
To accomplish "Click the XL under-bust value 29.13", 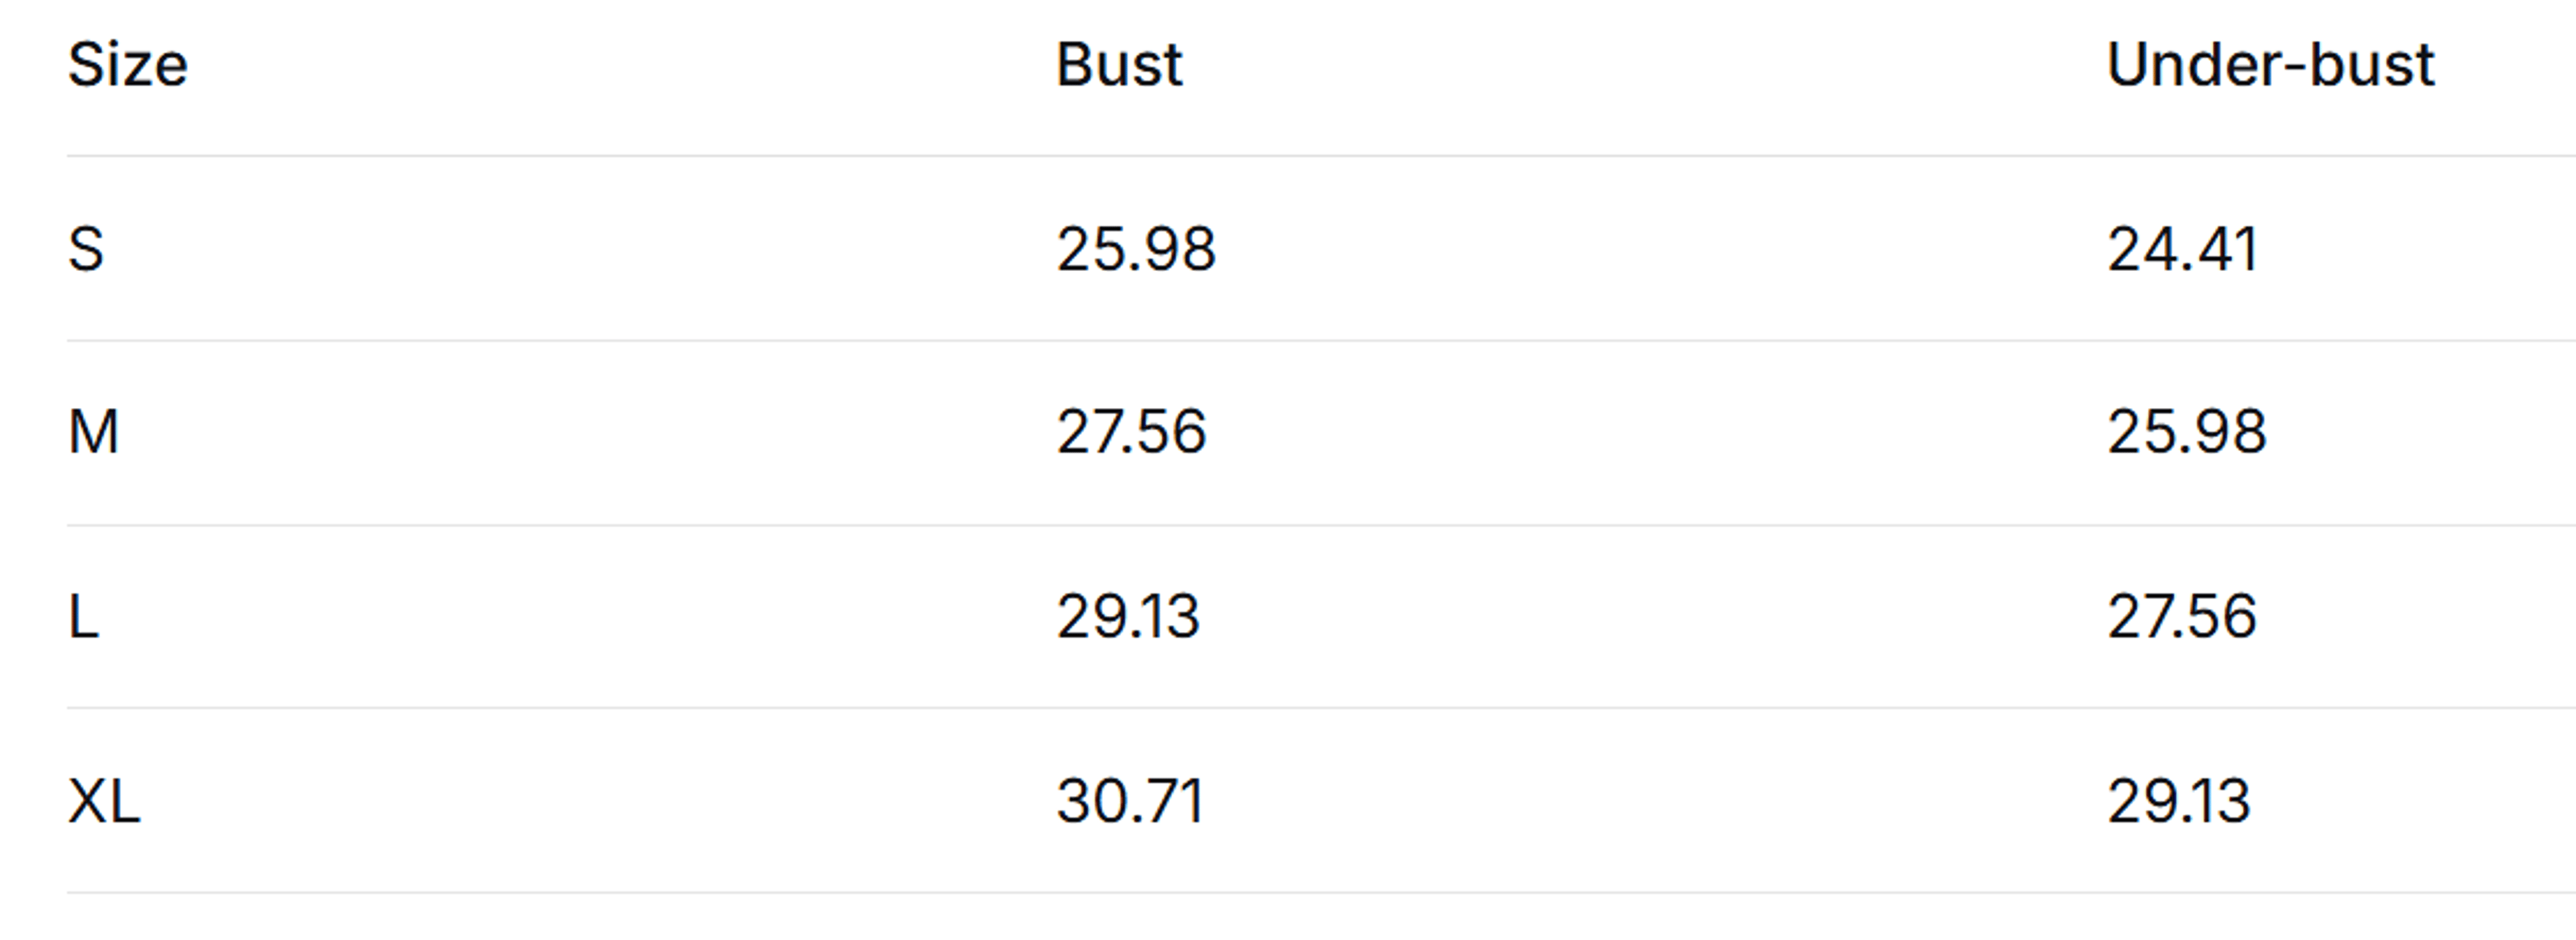I will 2178,801.
